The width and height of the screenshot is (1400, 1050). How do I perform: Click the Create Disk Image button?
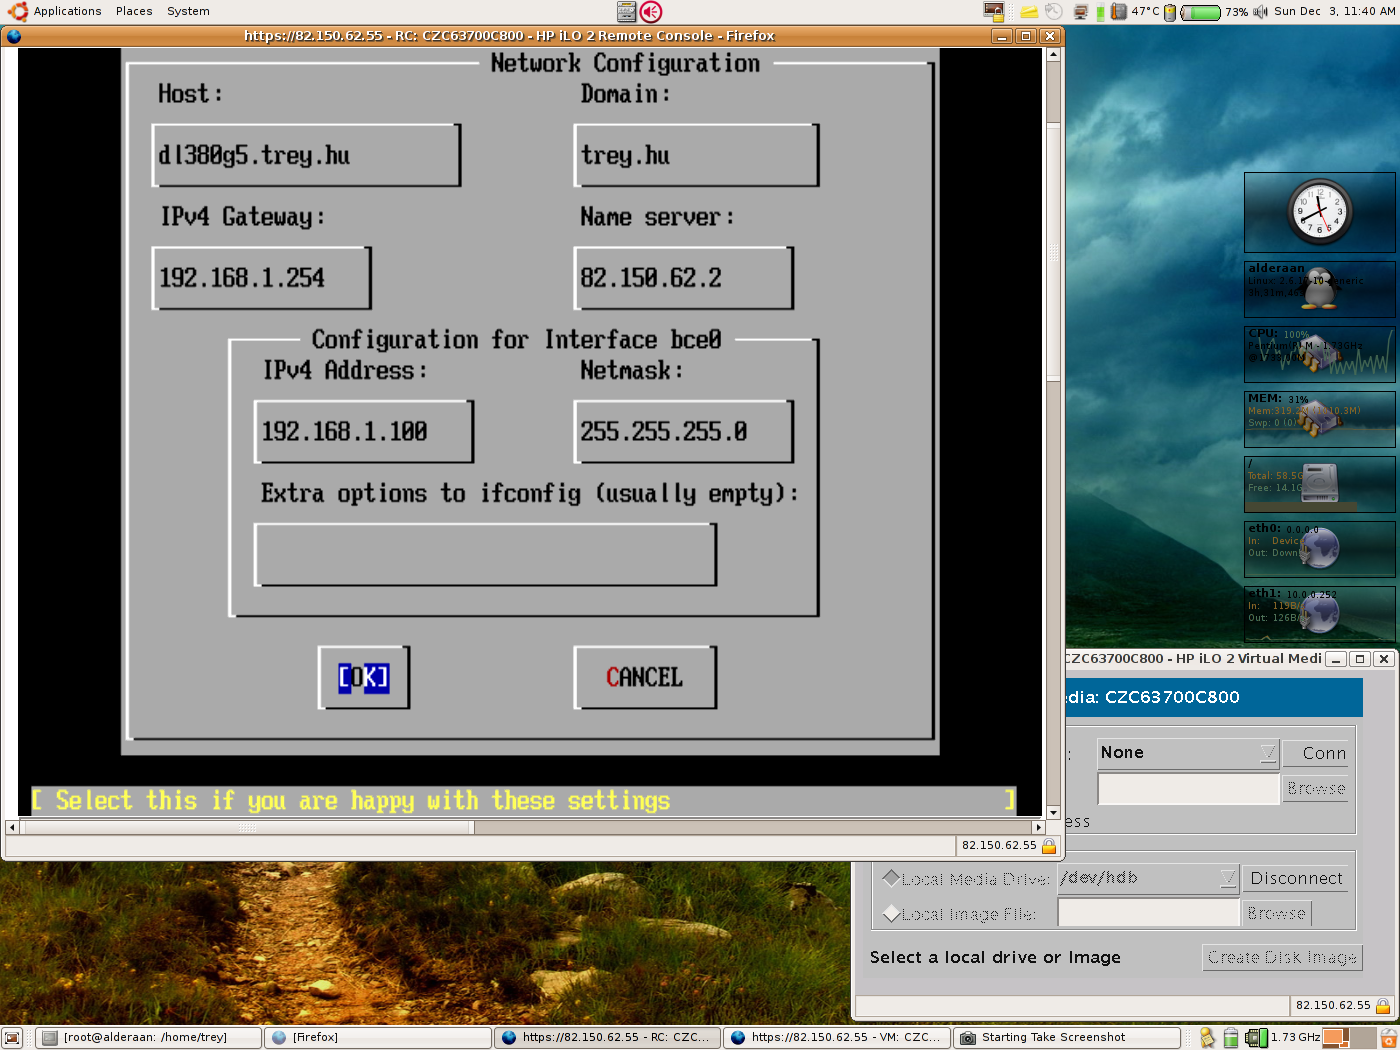pos(1282,957)
